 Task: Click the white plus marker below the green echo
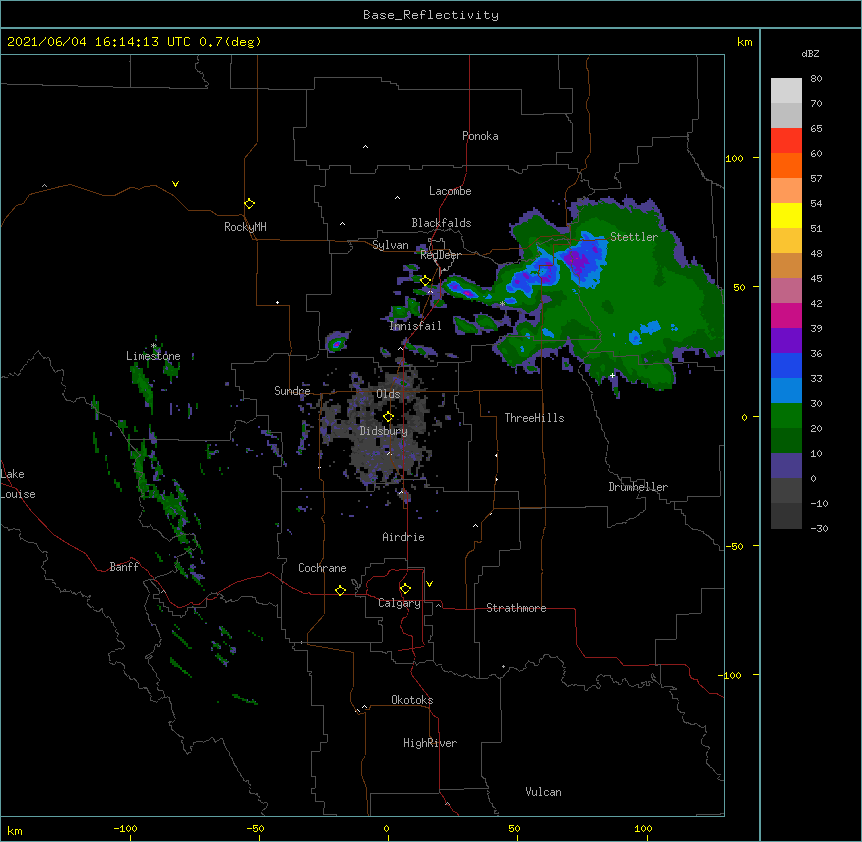click(x=612, y=375)
